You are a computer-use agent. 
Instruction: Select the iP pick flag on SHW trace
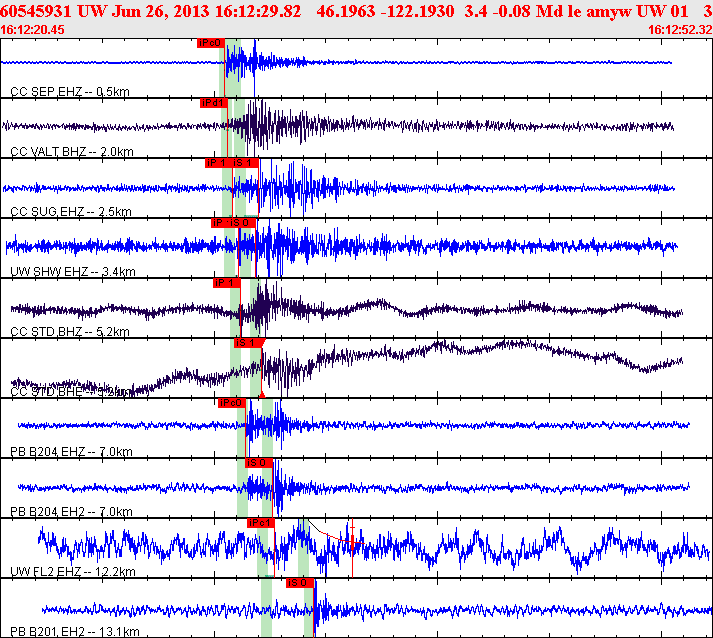tap(220, 223)
